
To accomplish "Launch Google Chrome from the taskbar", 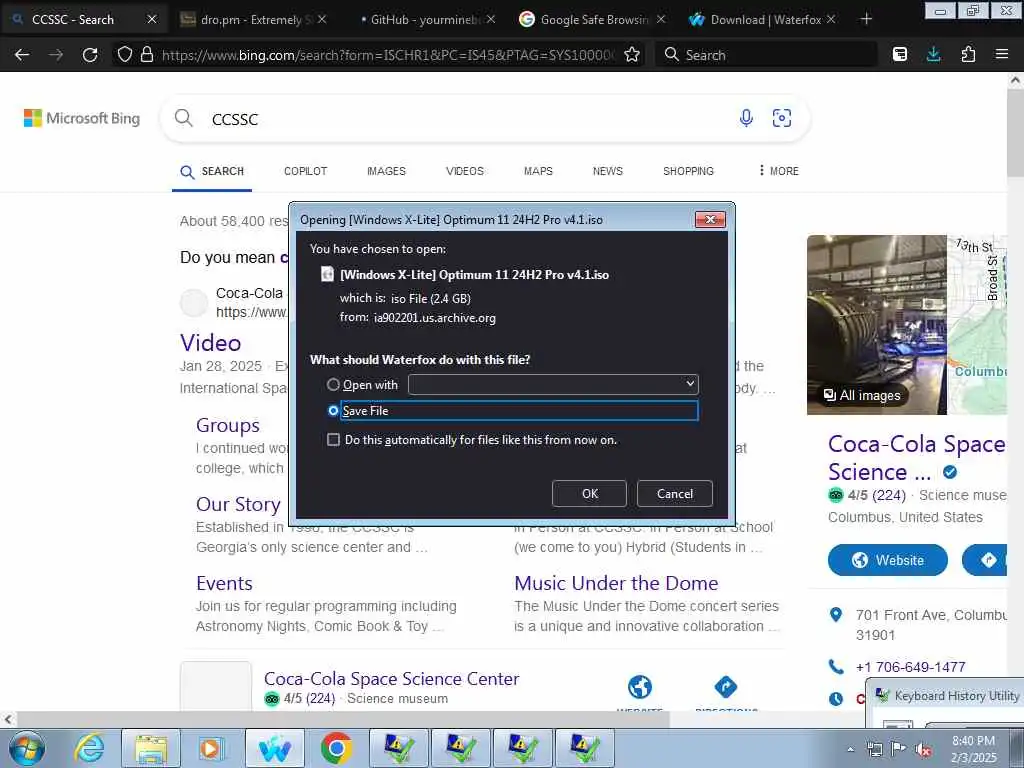I will 336,748.
